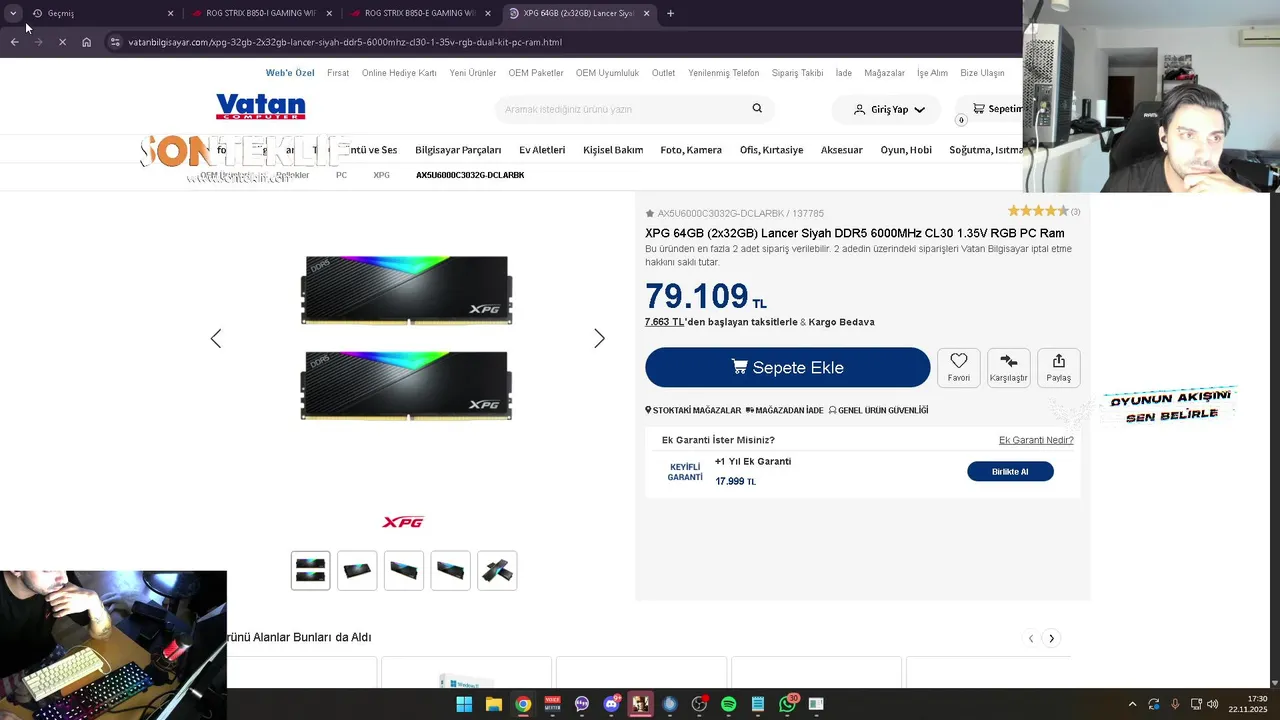Open the Online Hediye Kartı link
The width and height of the screenshot is (1280, 720).
click(399, 73)
